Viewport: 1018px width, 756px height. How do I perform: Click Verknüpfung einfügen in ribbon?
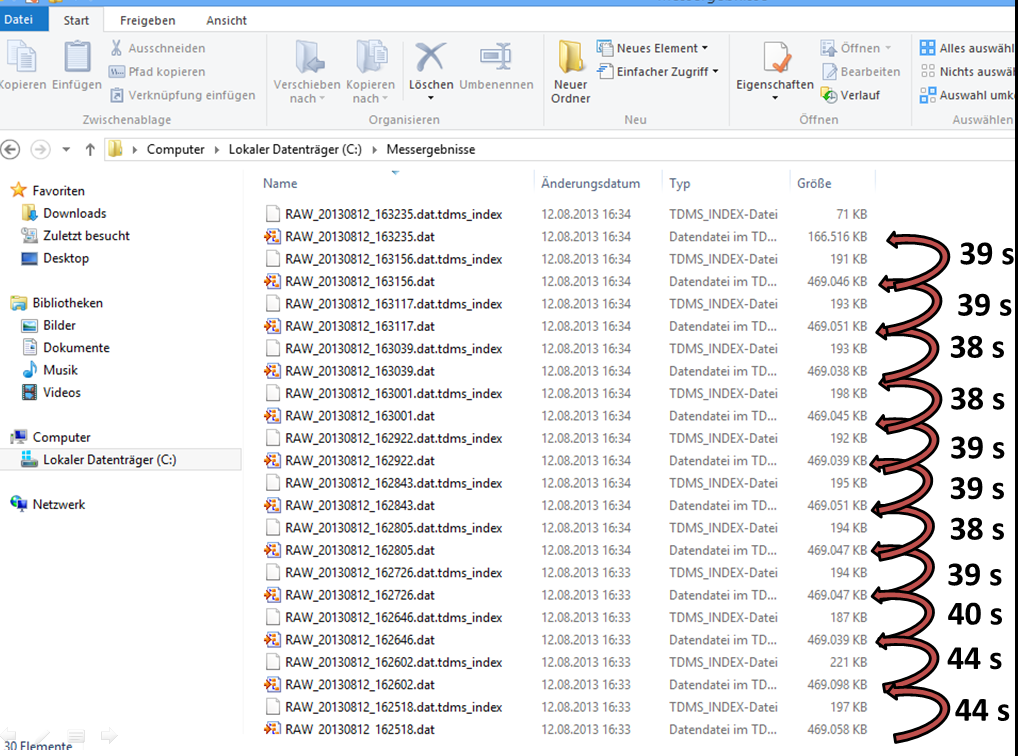tap(182, 95)
